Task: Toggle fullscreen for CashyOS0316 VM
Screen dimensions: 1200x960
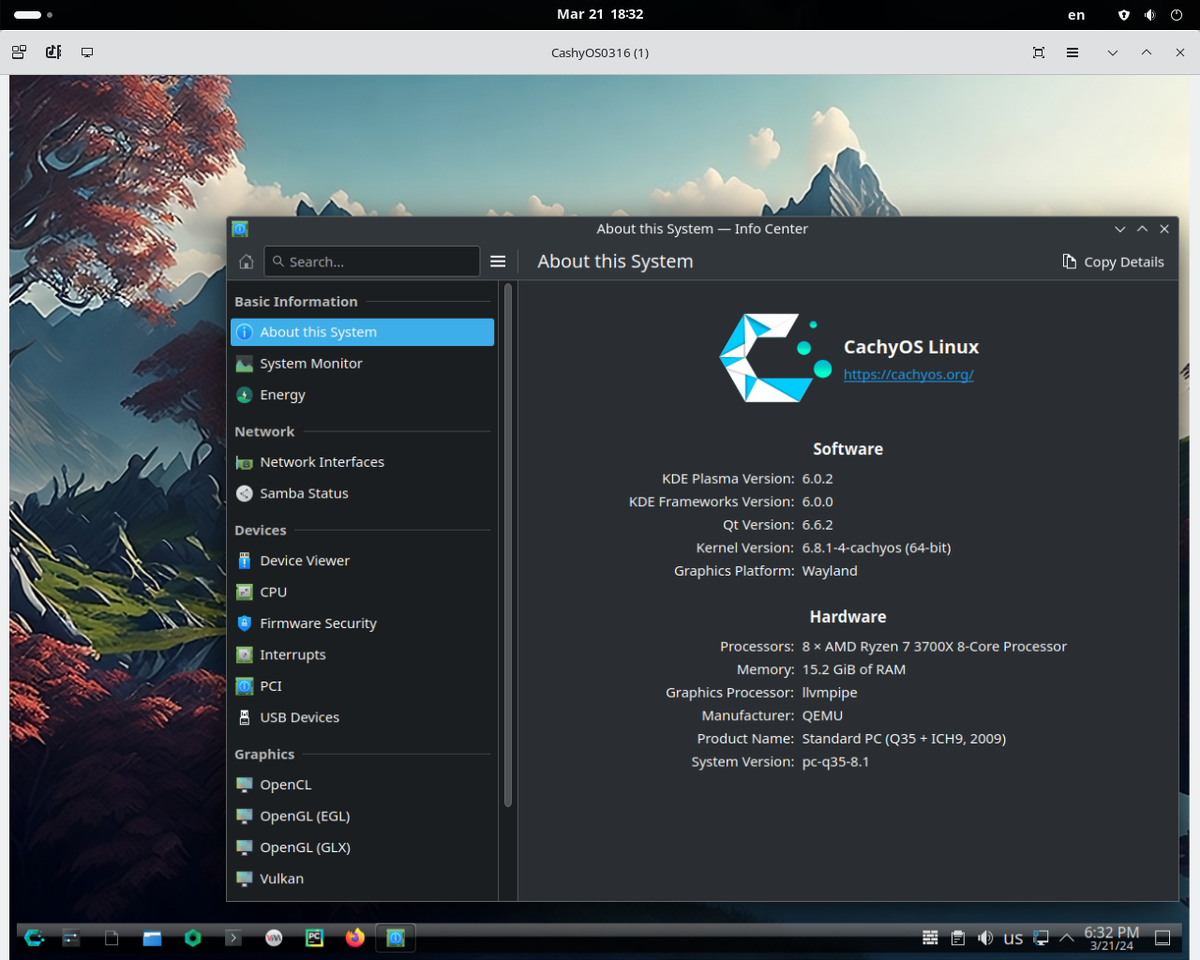Action: point(1039,52)
